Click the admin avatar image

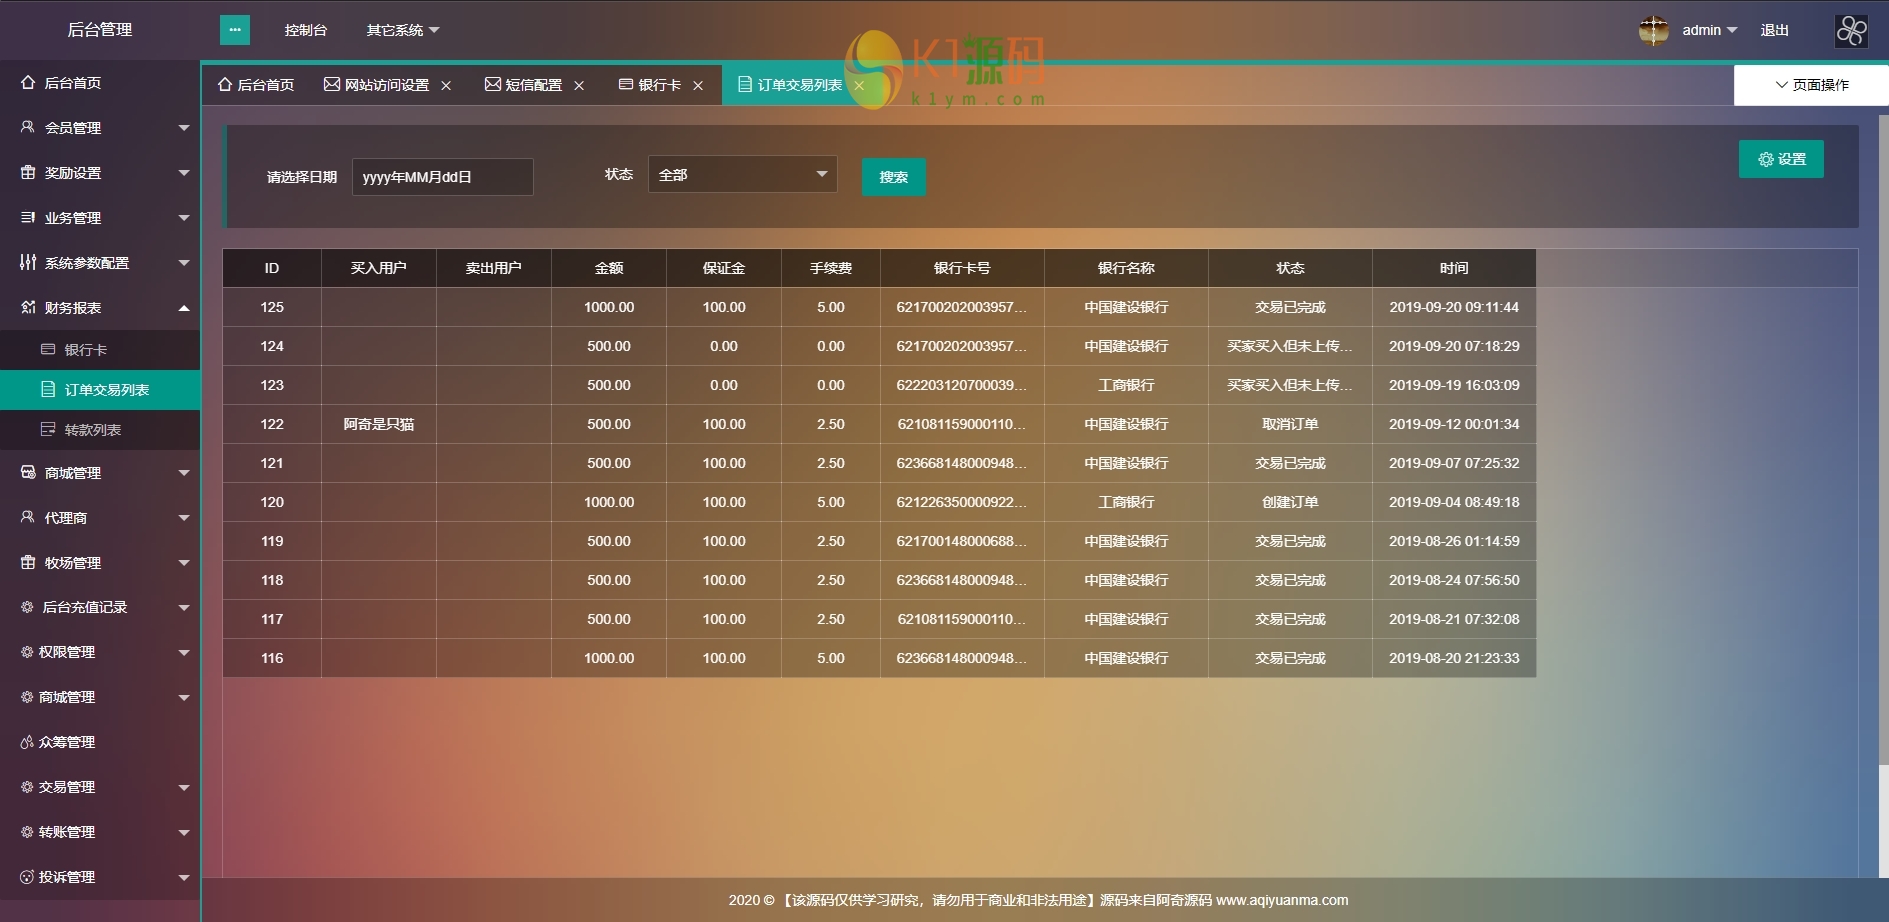point(1653,30)
